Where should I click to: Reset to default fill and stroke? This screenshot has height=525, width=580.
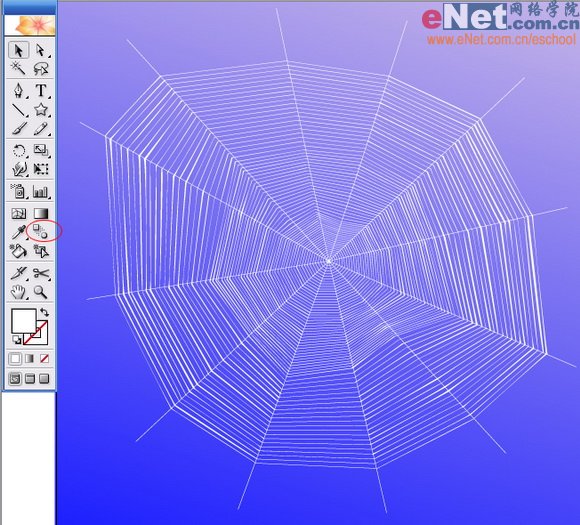[17, 340]
